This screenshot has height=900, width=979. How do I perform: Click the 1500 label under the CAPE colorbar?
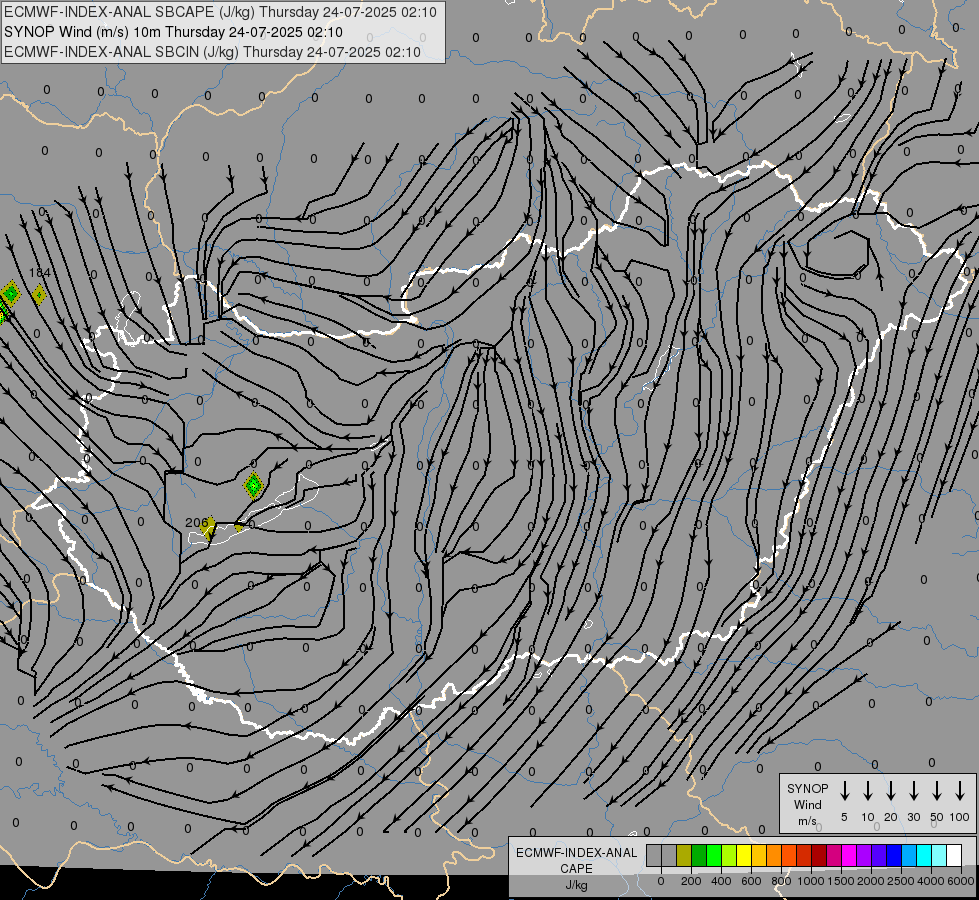pyautogui.click(x=841, y=881)
